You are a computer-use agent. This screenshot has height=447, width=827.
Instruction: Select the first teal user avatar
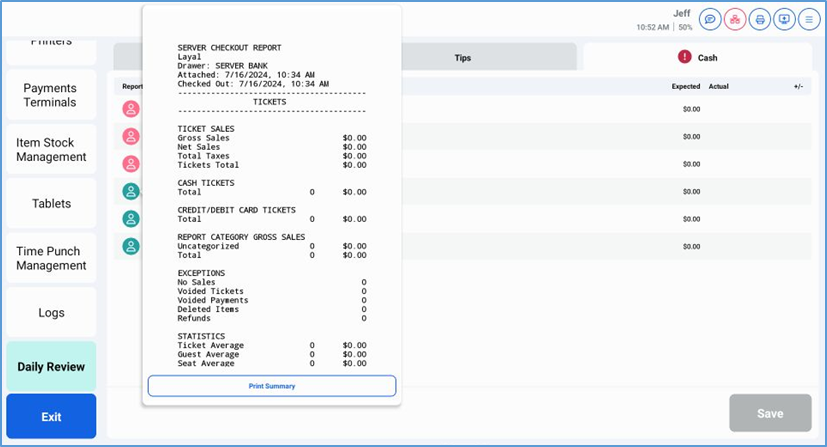(130, 191)
